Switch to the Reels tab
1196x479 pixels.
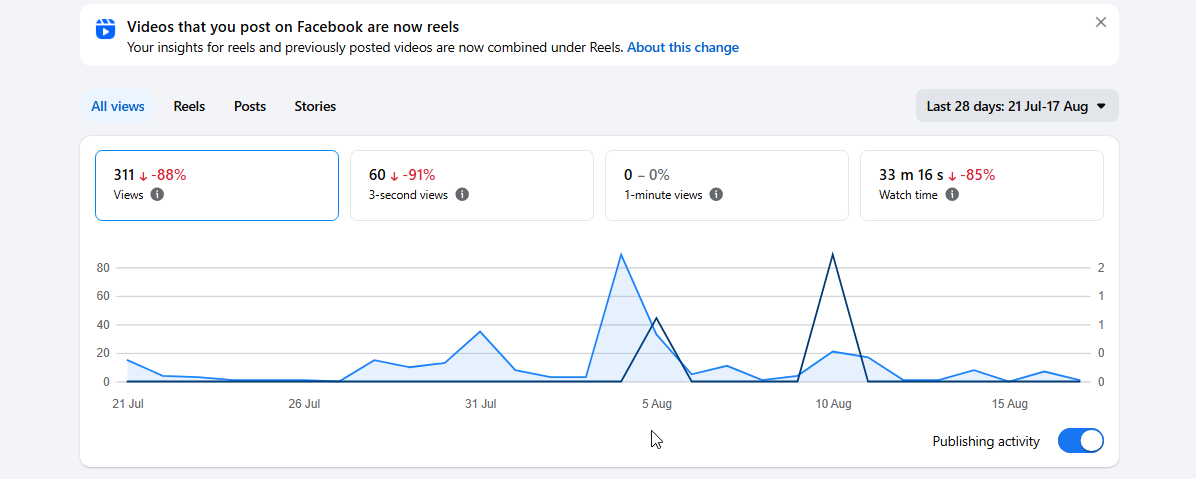pos(189,106)
